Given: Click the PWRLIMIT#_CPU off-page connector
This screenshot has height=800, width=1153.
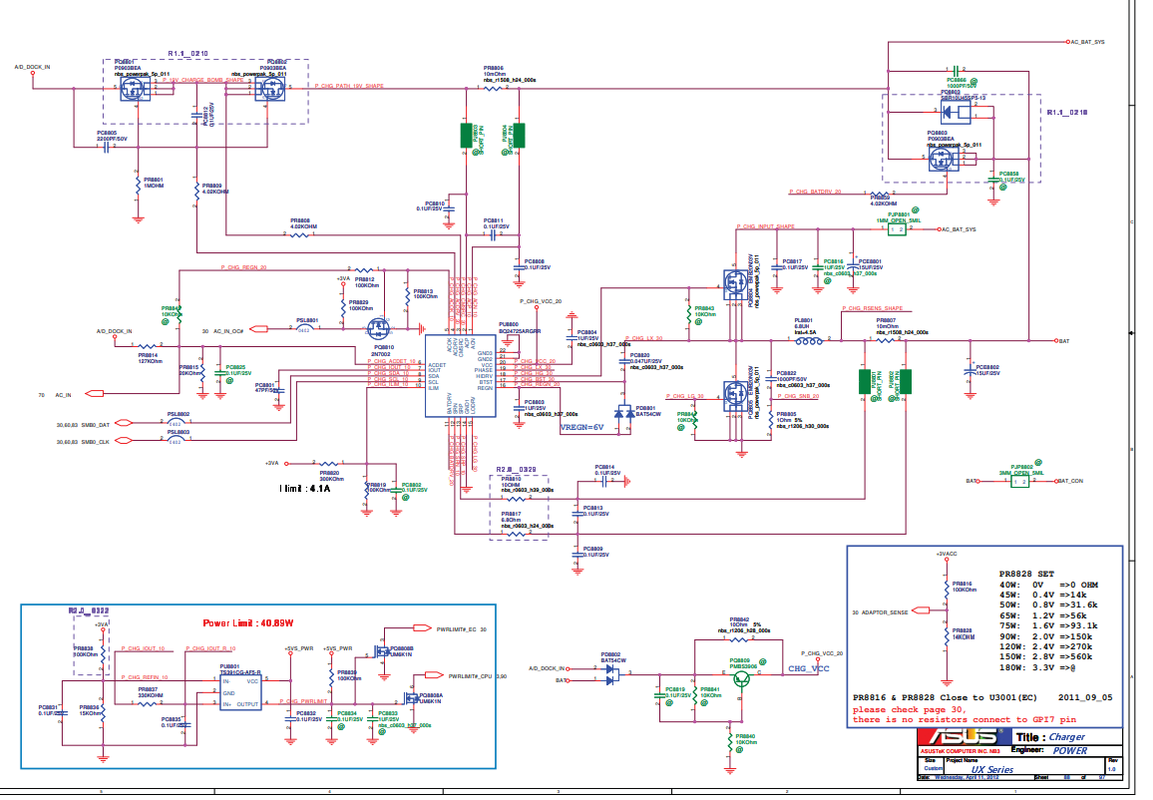Looking at the screenshot, I should (435, 675).
